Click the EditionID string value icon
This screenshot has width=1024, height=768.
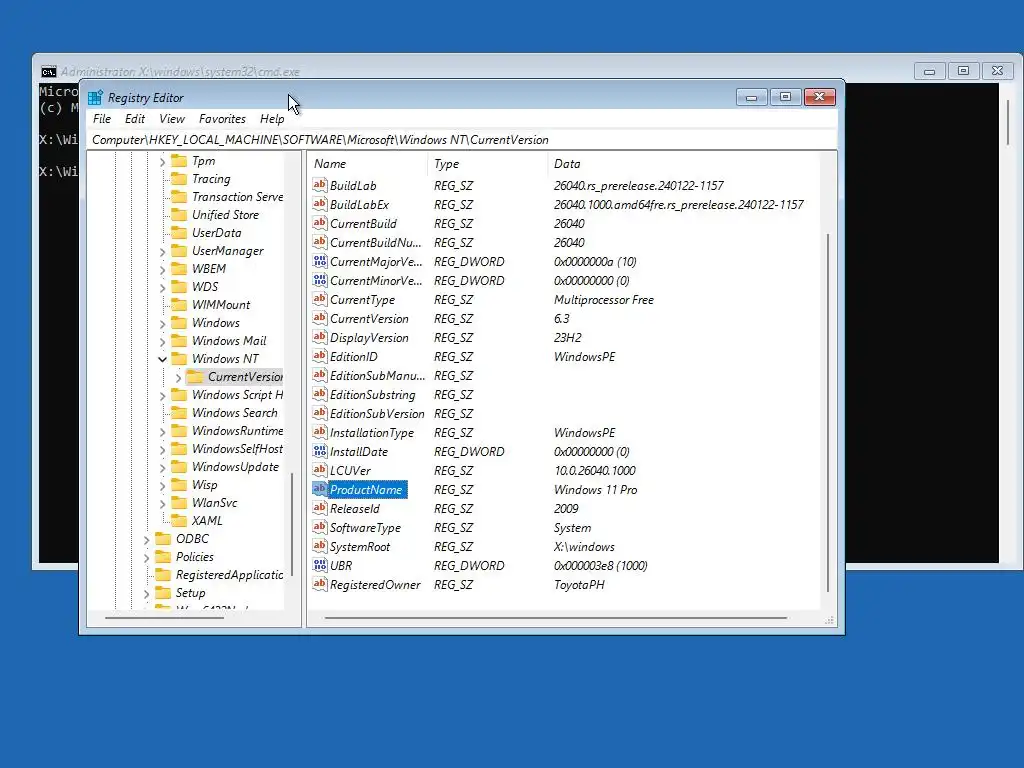[x=319, y=357]
